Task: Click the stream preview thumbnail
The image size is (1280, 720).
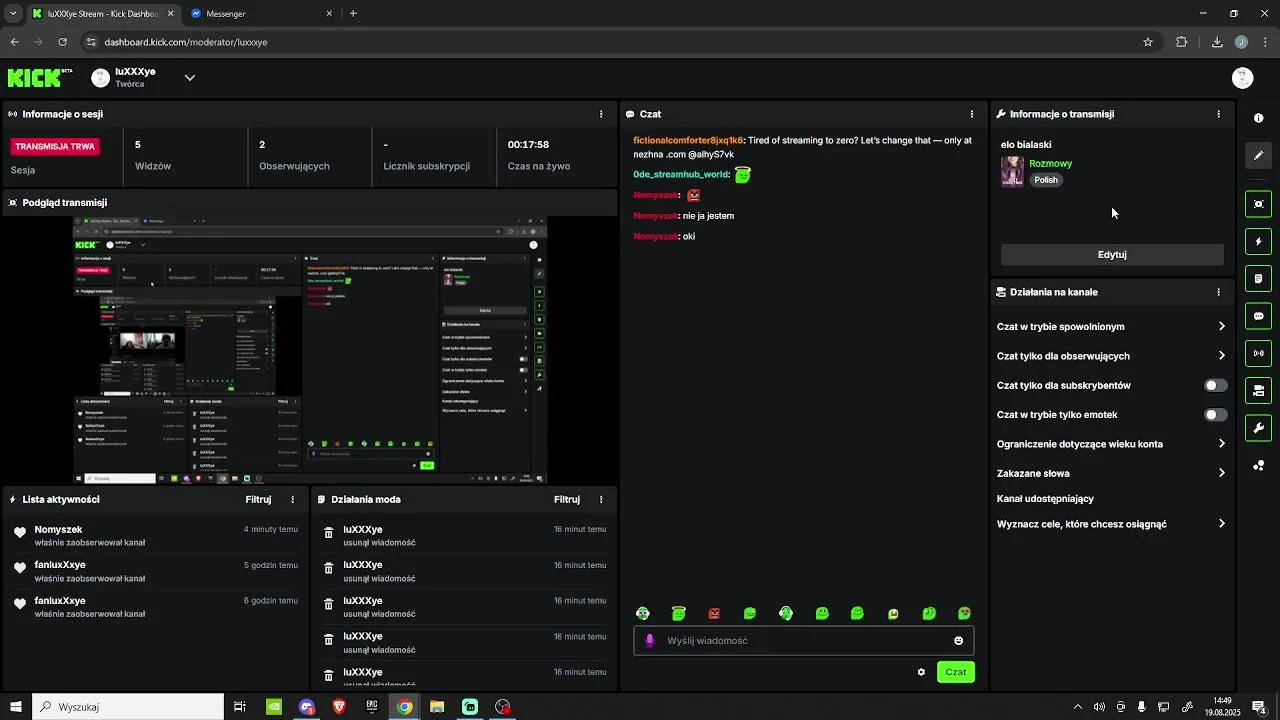Action: [x=310, y=350]
